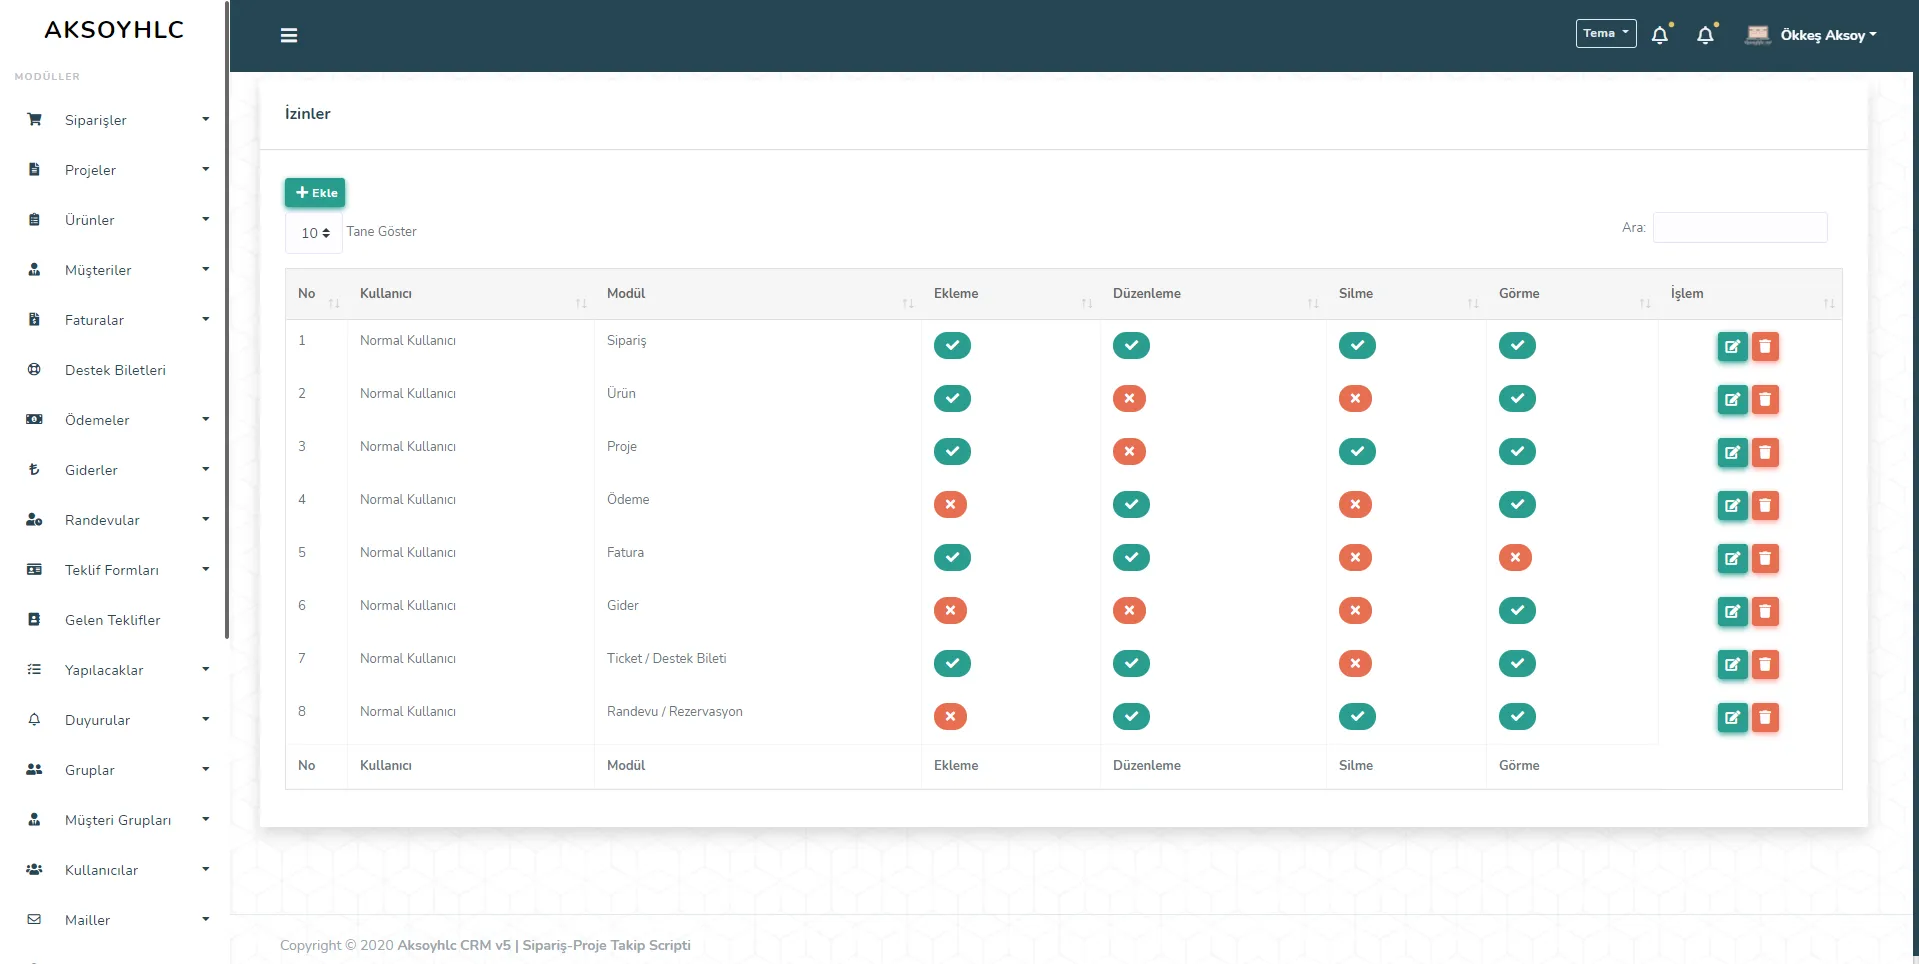Click the Projeler document icon
This screenshot has width=1919, height=964.
tap(34, 170)
